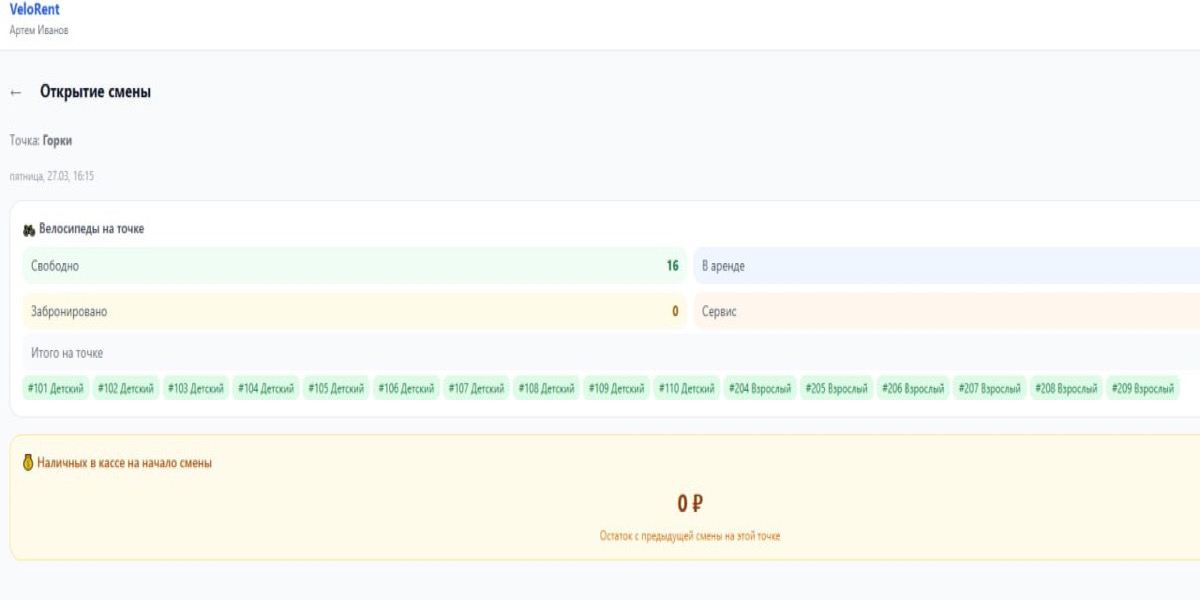Click the money bag icon in cash section
This screenshot has height=600, width=1200.
[28, 463]
